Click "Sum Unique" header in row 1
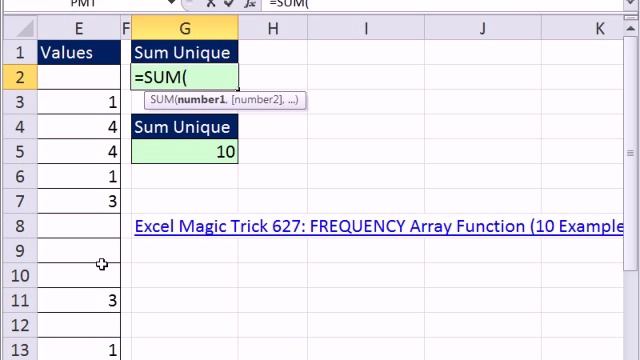Image resolution: width=640 pixels, height=360 pixels. point(185,53)
